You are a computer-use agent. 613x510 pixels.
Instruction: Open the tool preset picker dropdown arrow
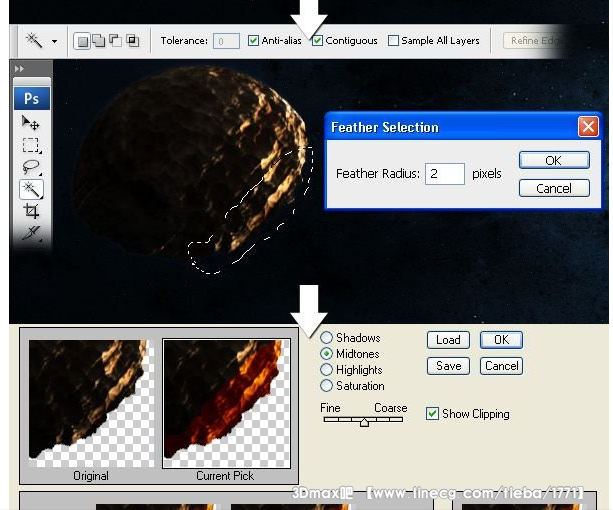(54, 42)
